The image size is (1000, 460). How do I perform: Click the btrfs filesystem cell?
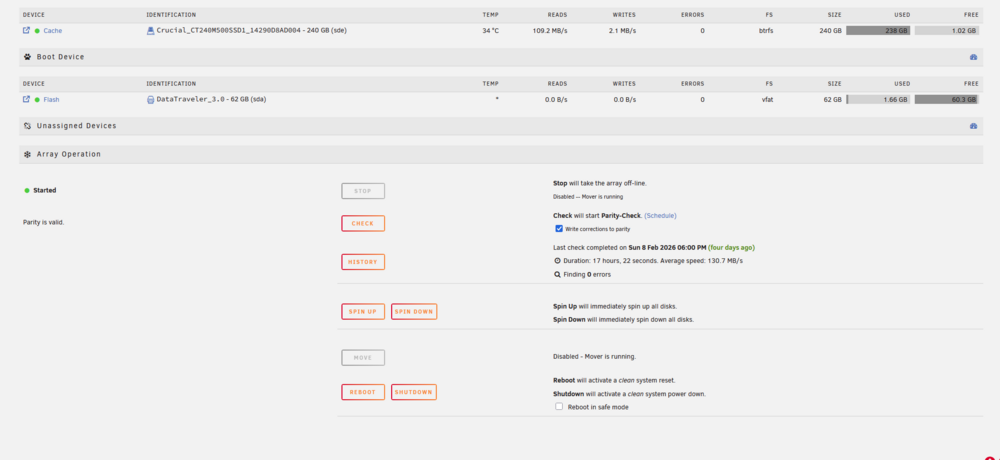click(x=764, y=31)
